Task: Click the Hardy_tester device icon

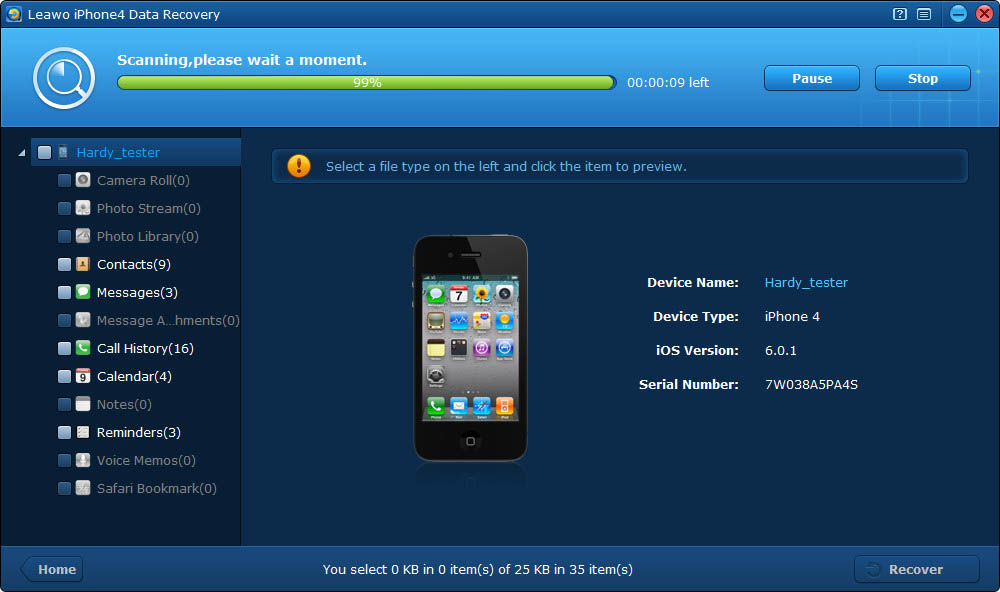Action: [63, 152]
